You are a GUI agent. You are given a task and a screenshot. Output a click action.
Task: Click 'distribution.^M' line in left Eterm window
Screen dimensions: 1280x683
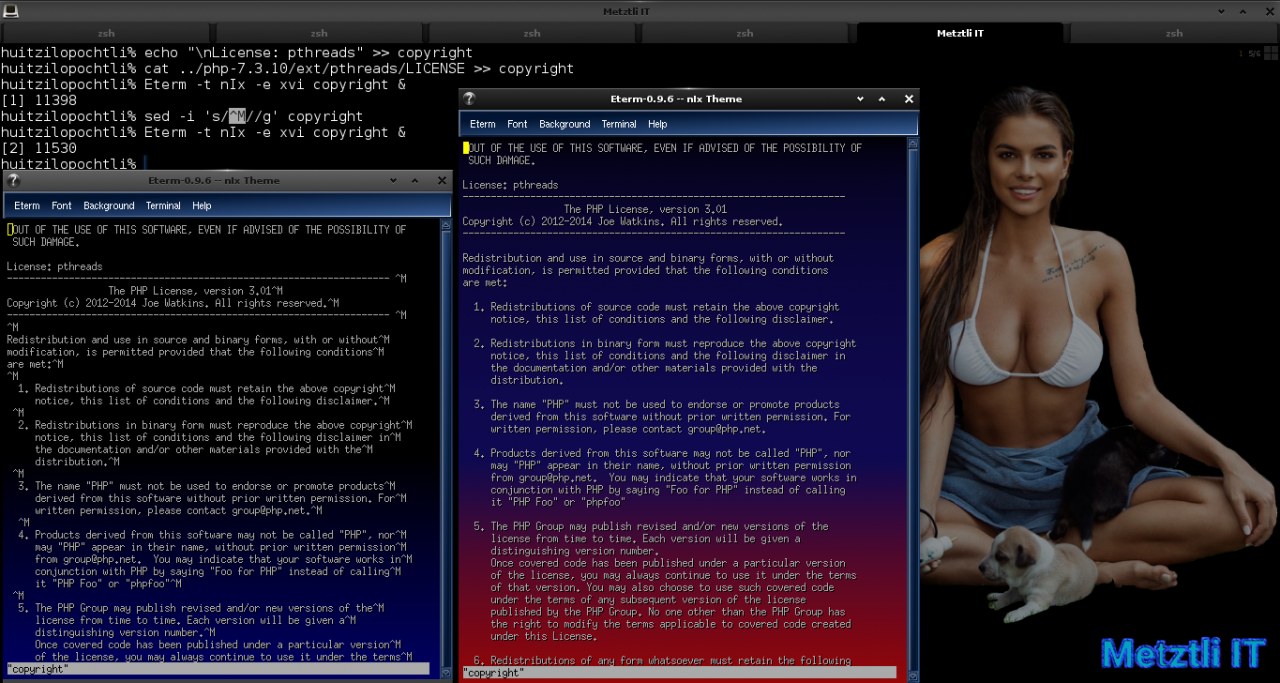click(x=77, y=462)
